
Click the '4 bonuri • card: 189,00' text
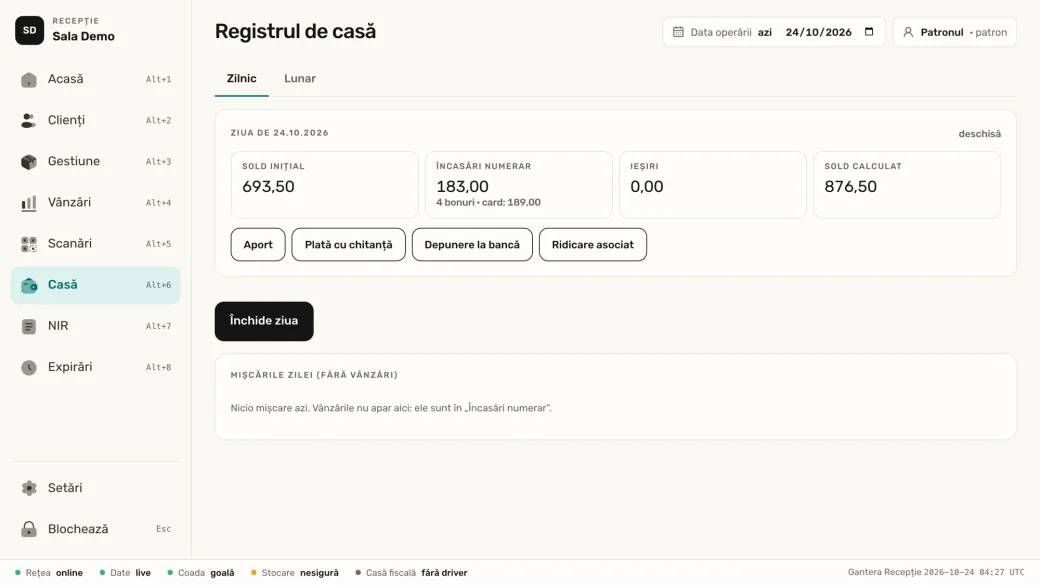[x=488, y=202]
